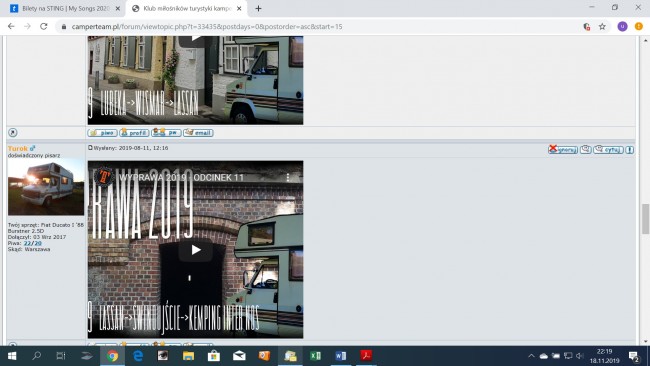Open Windows taskbar search
Viewport: 650px width, 366px height.
click(36, 356)
